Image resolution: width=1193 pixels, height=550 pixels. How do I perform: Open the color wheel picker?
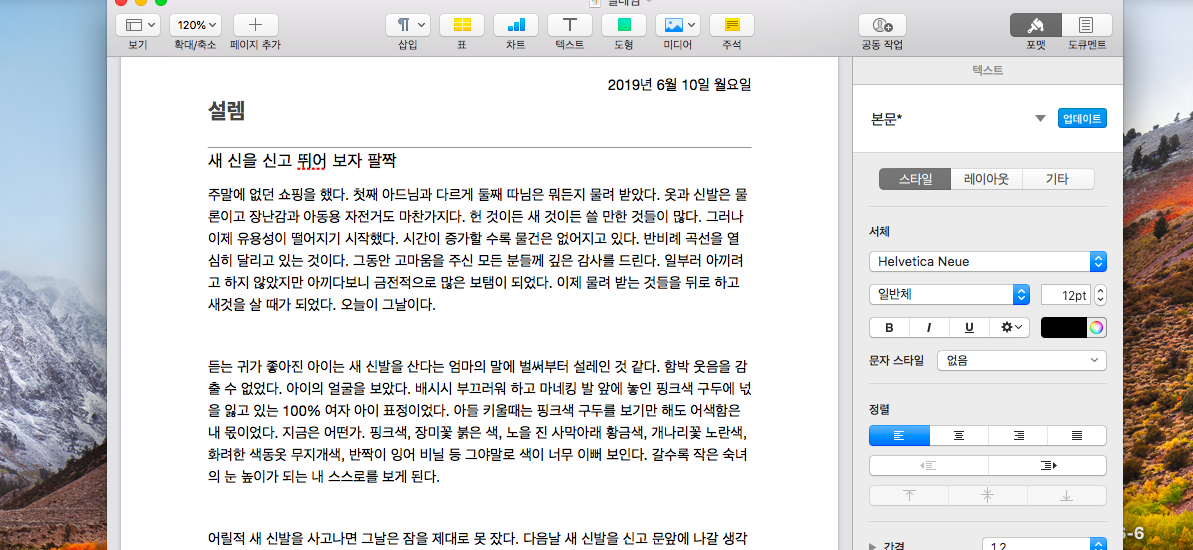click(1096, 328)
